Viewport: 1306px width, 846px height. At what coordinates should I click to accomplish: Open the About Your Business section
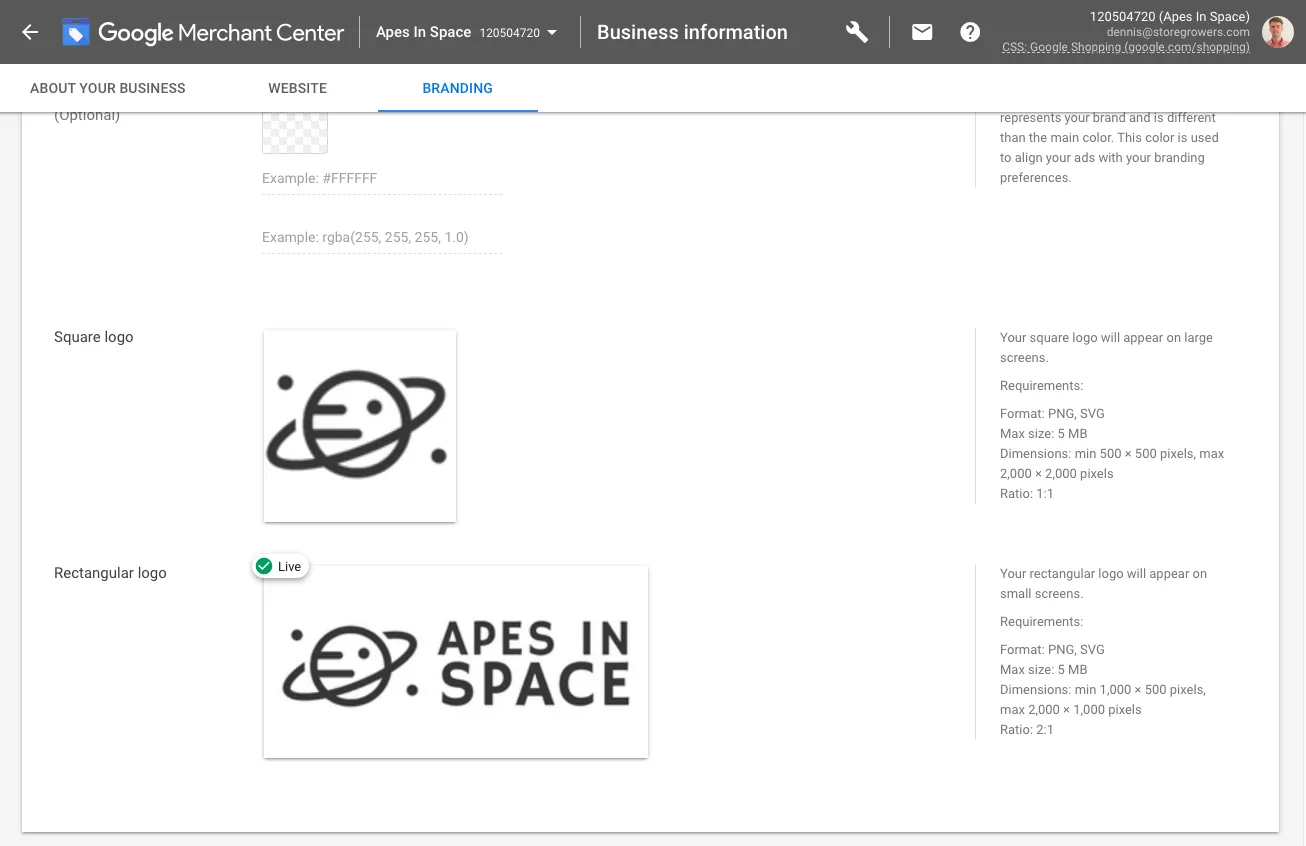(107, 88)
